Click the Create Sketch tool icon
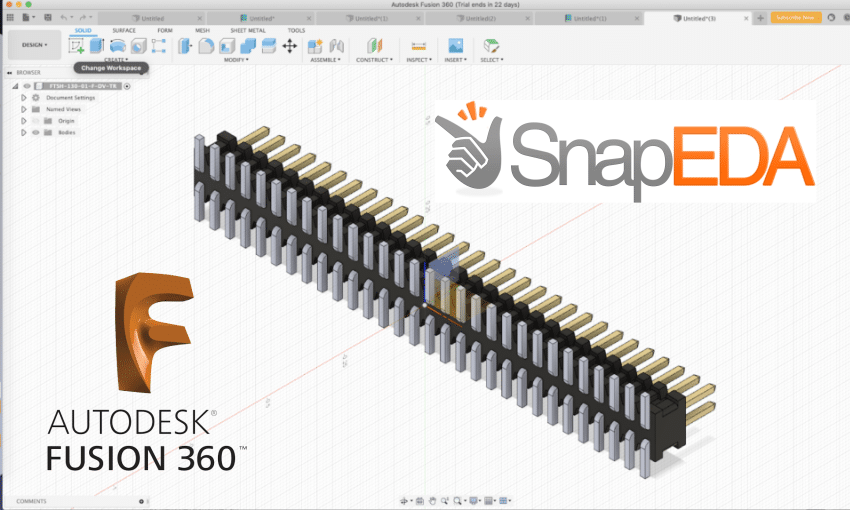This screenshot has height=510, width=850. (76, 46)
